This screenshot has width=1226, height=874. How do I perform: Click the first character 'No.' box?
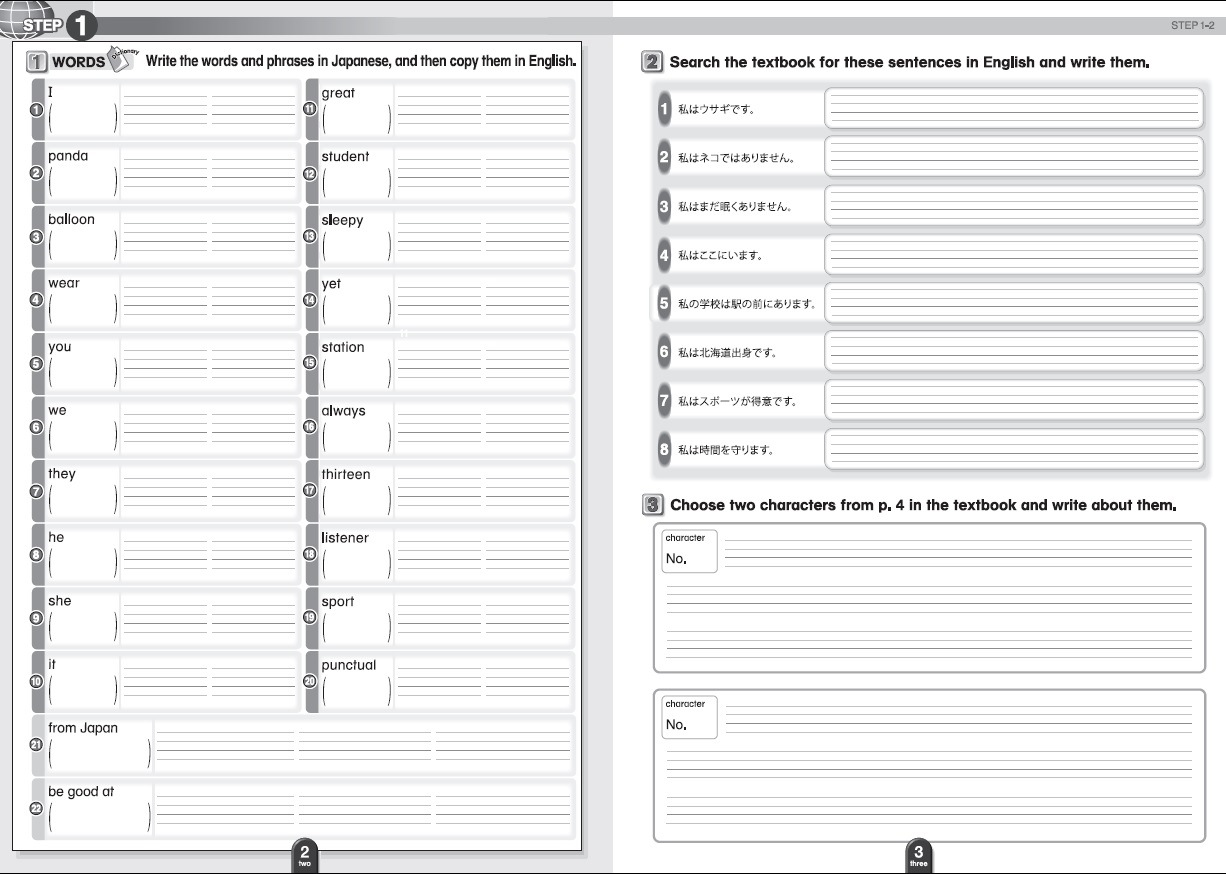point(689,551)
